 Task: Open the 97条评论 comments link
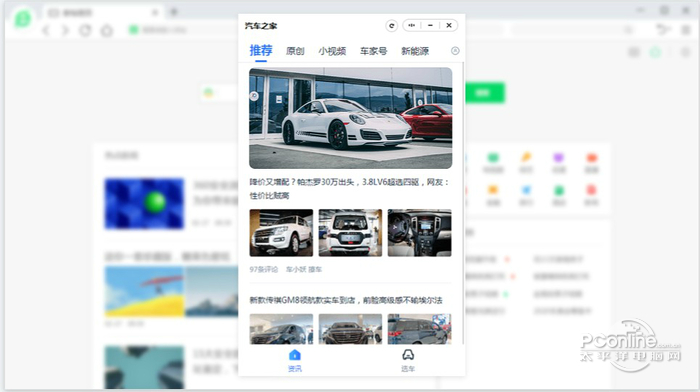click(264, 269)
